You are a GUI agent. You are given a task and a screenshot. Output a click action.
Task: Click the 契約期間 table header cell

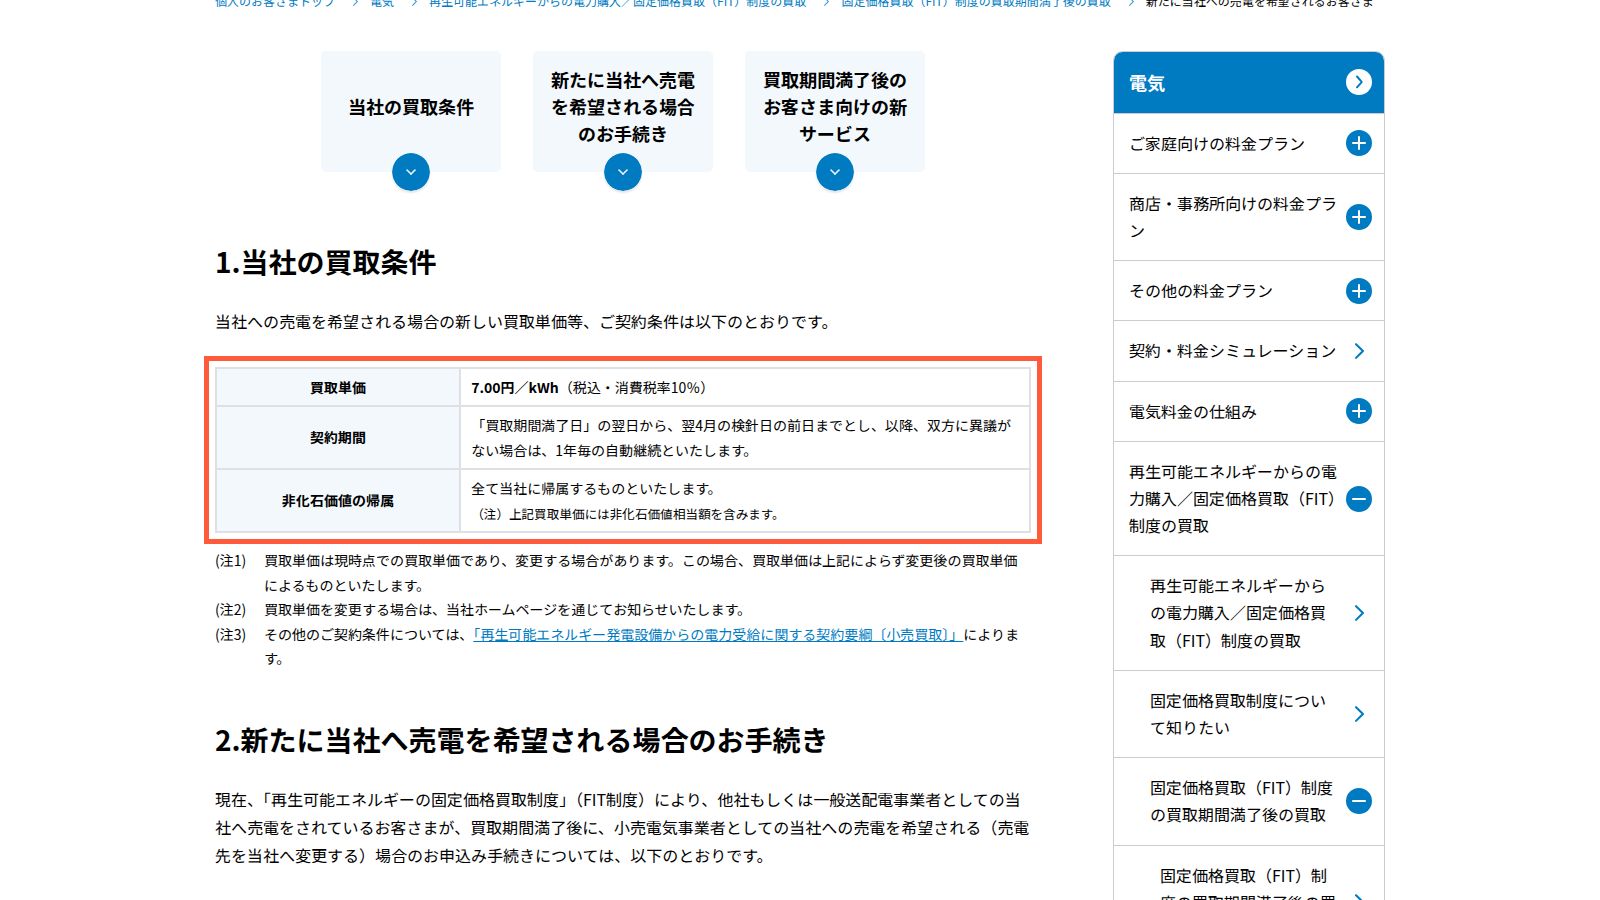(x=338, y=438)
